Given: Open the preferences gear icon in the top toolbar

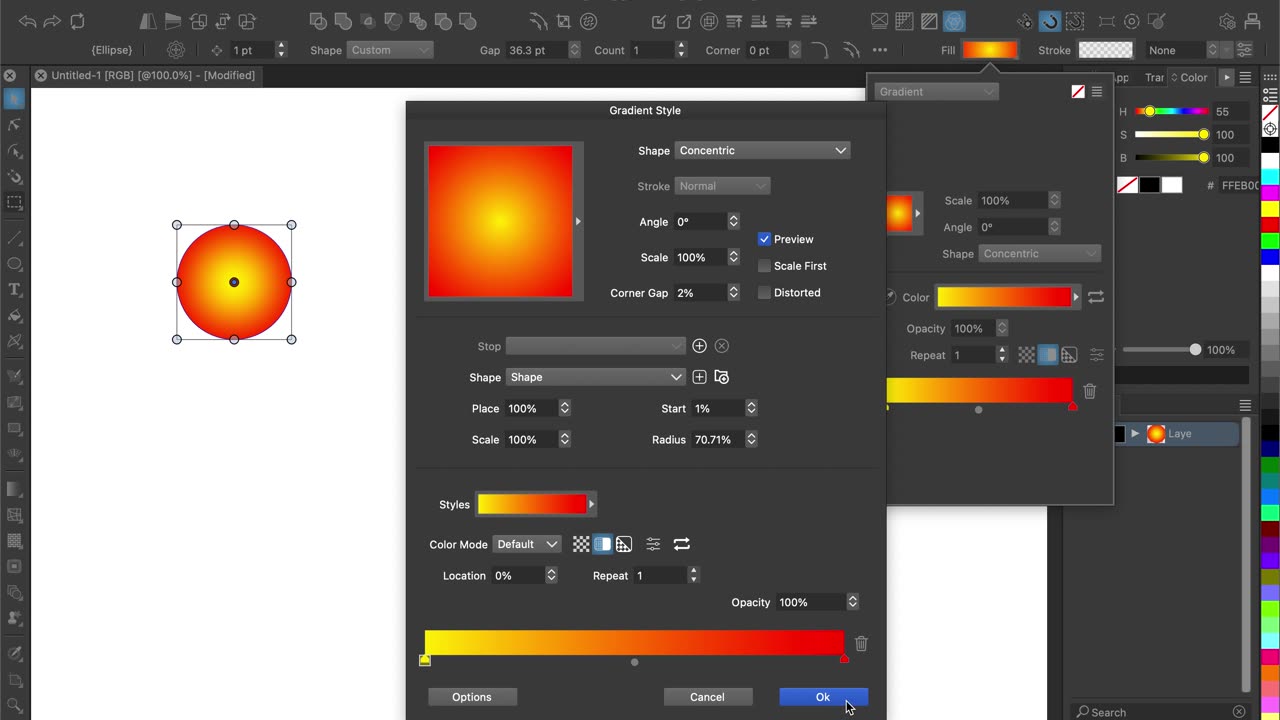Looking at the screenshot, I should tap(1227, 21).
